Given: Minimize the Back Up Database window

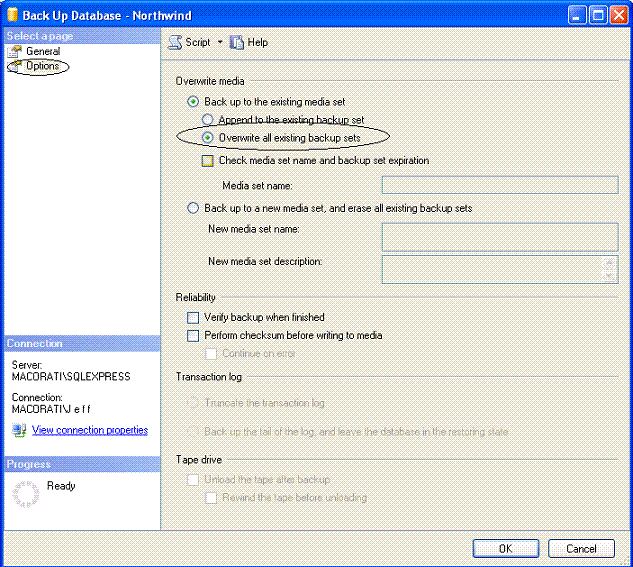Looking at the screenshot, I should (x=577, y=15).
